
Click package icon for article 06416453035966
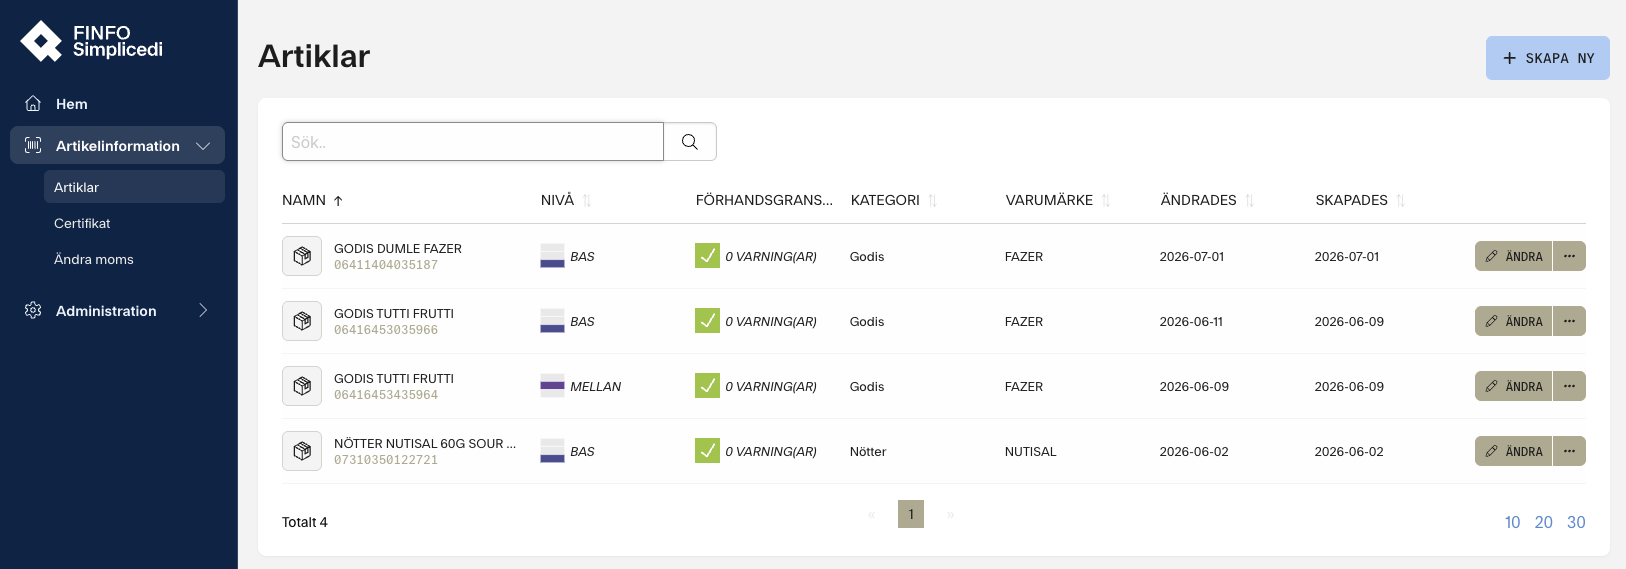[x=302, y=321]
